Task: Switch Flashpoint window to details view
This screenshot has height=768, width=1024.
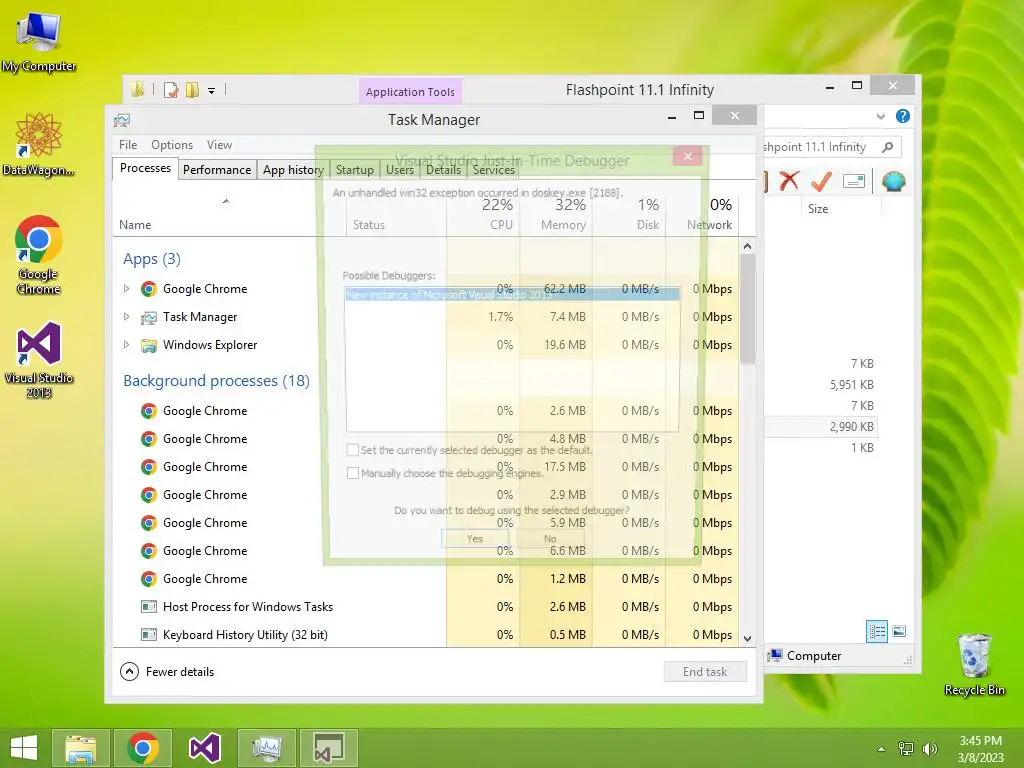Action: click(877, 631)
